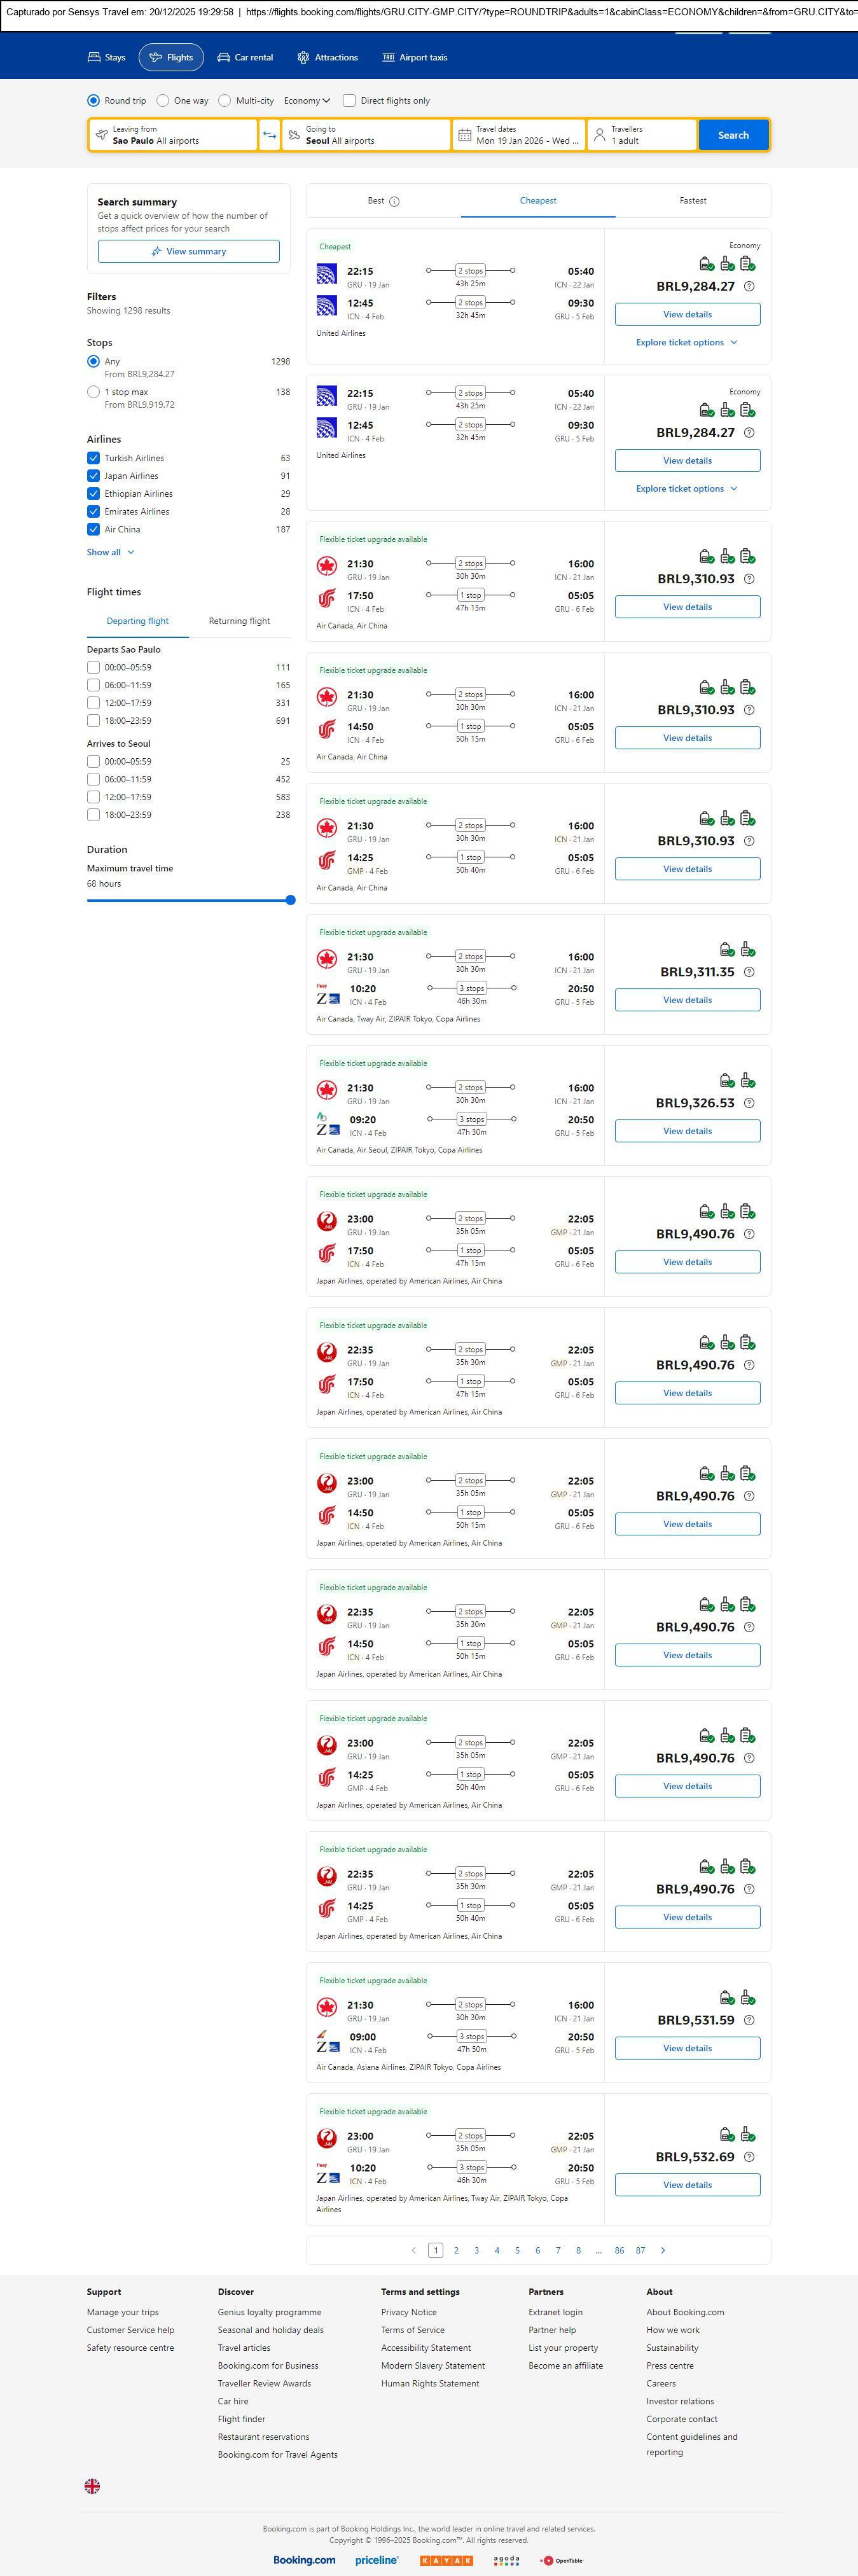
Task: Switch to the Fastest sorting tab
Action: (692, 201)
